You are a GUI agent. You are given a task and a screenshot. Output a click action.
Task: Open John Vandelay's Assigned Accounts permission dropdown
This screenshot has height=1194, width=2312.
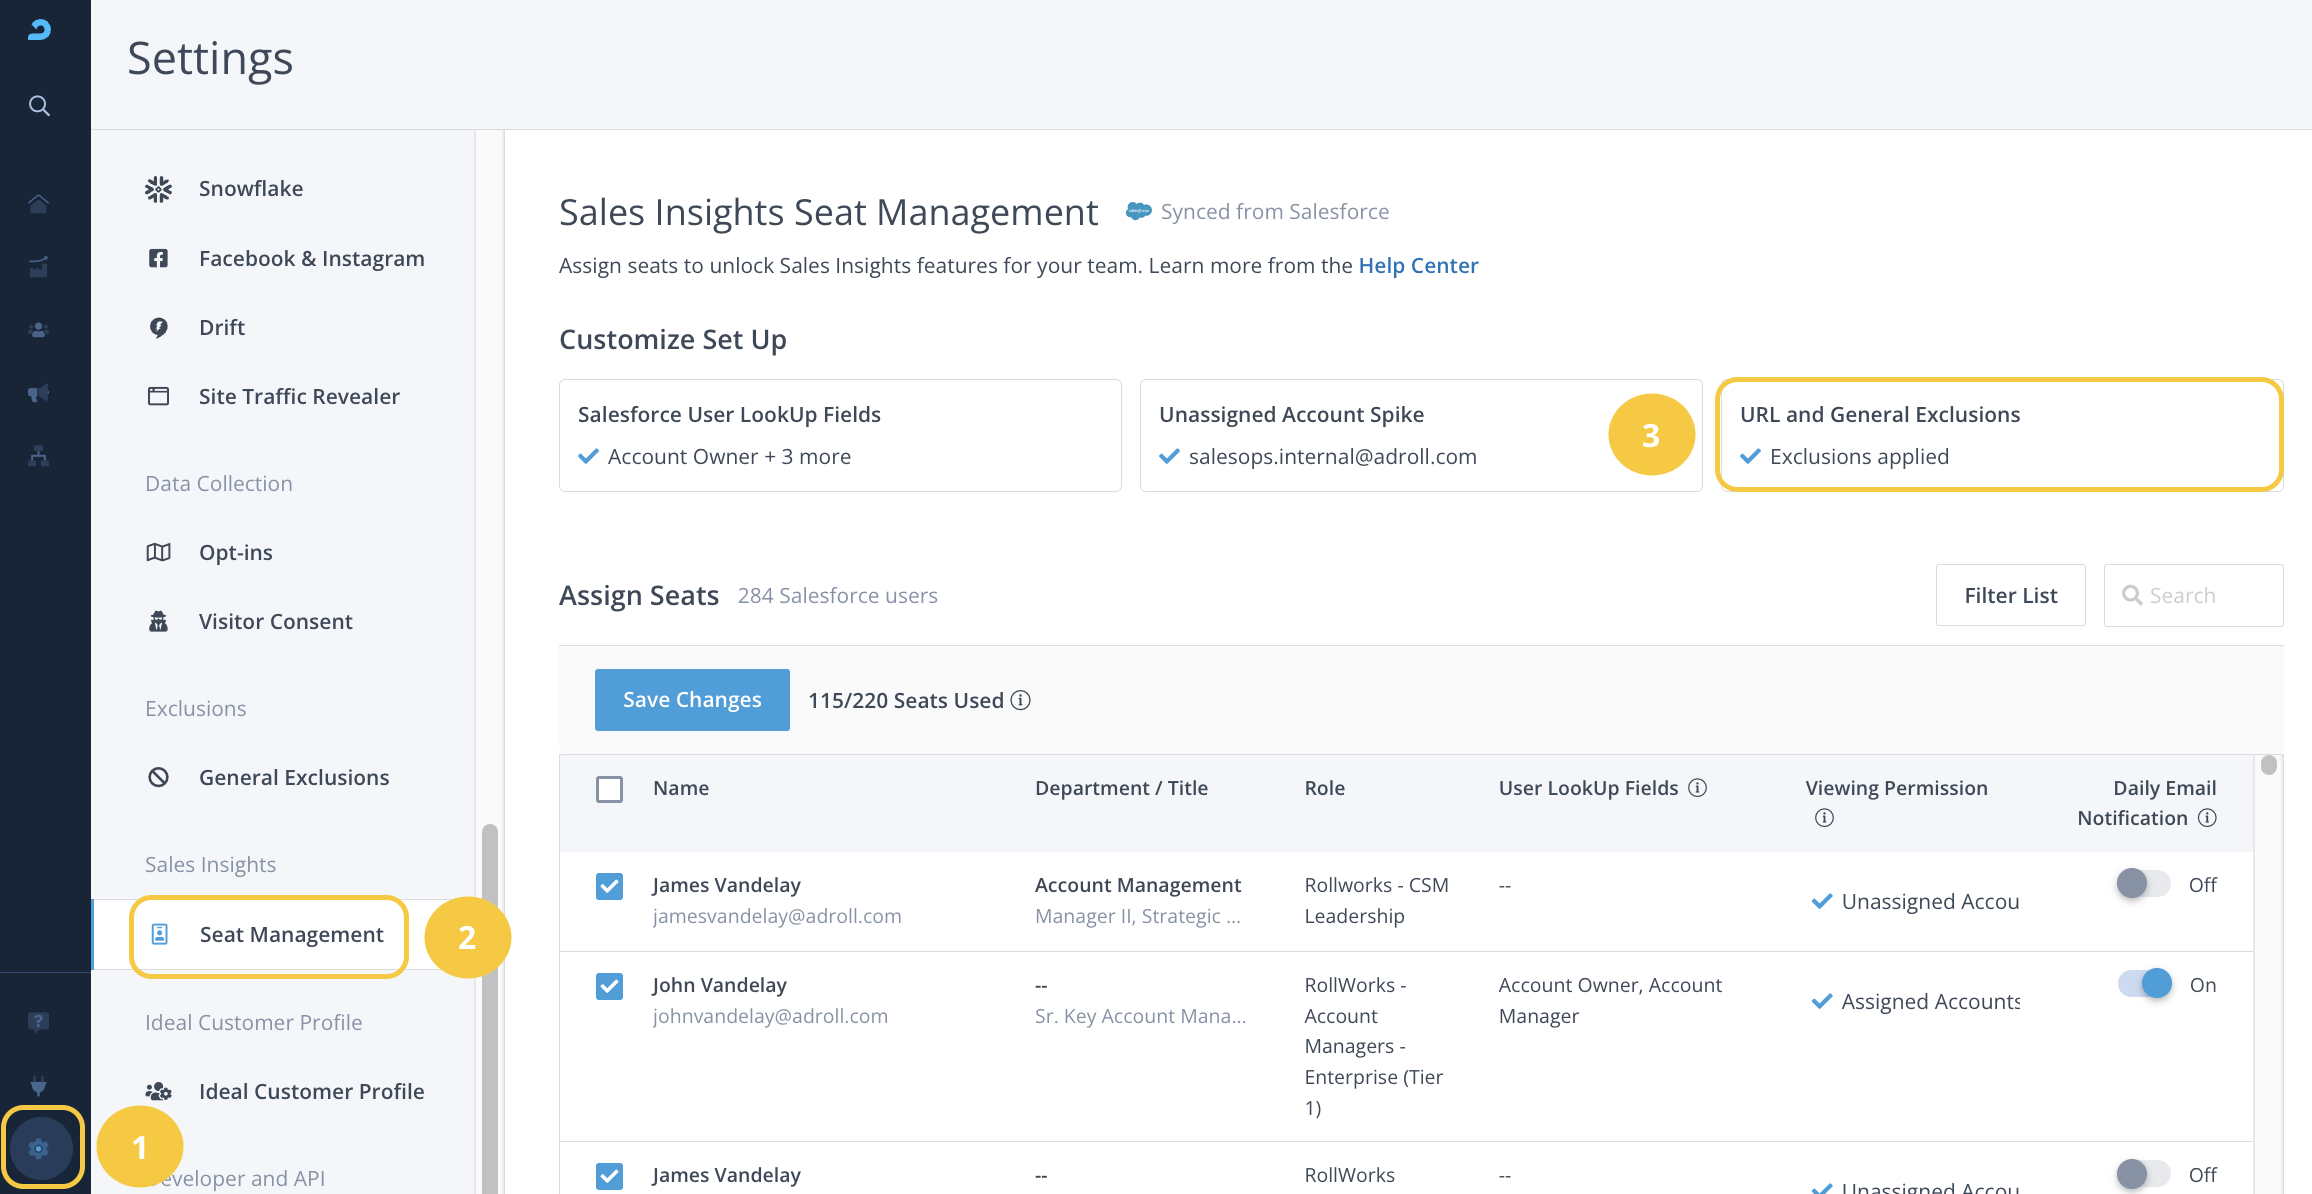pyautogui.click(x=1915, y=1001)
